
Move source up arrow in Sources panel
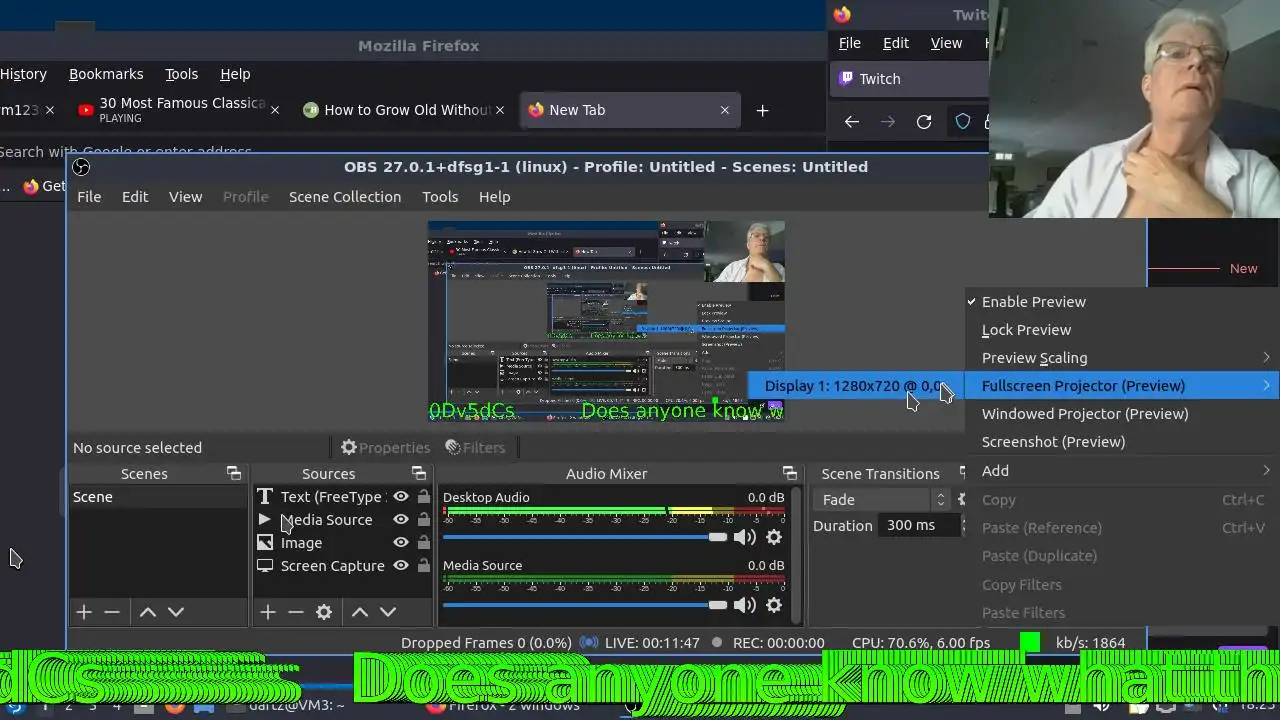pyautogui.click(x=360, y=612)
